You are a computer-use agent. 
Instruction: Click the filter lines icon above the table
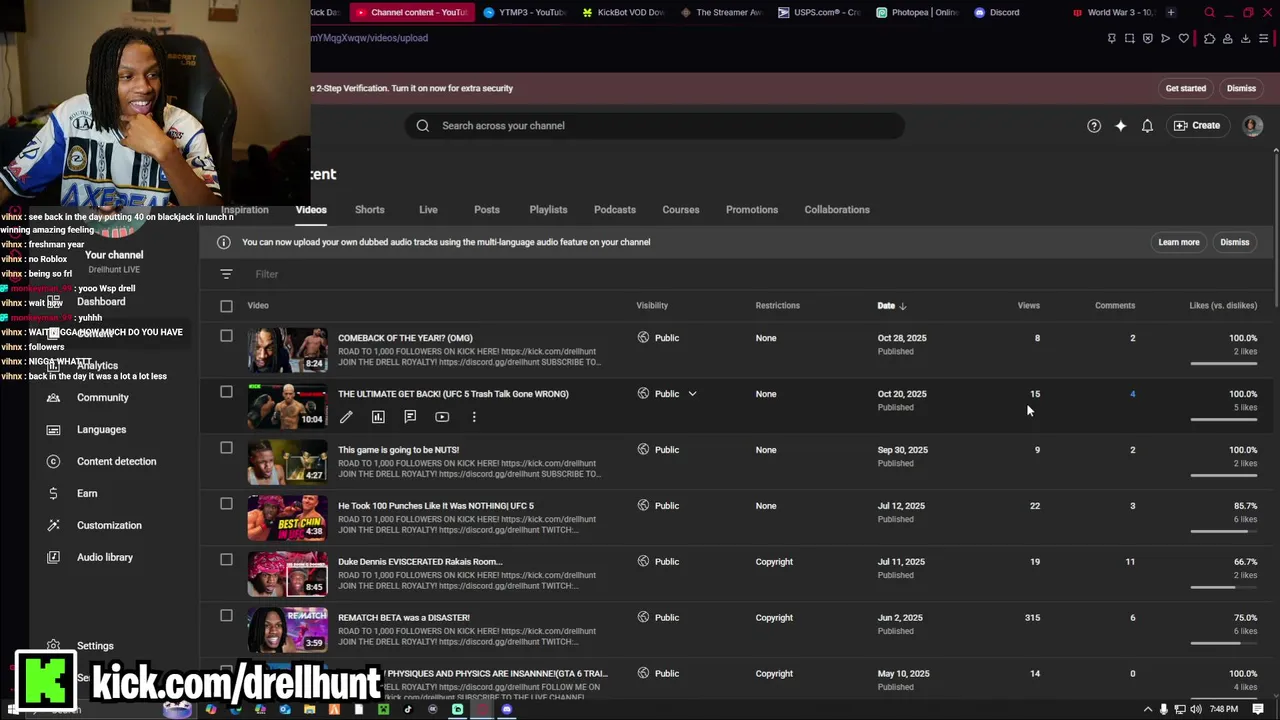226,274
